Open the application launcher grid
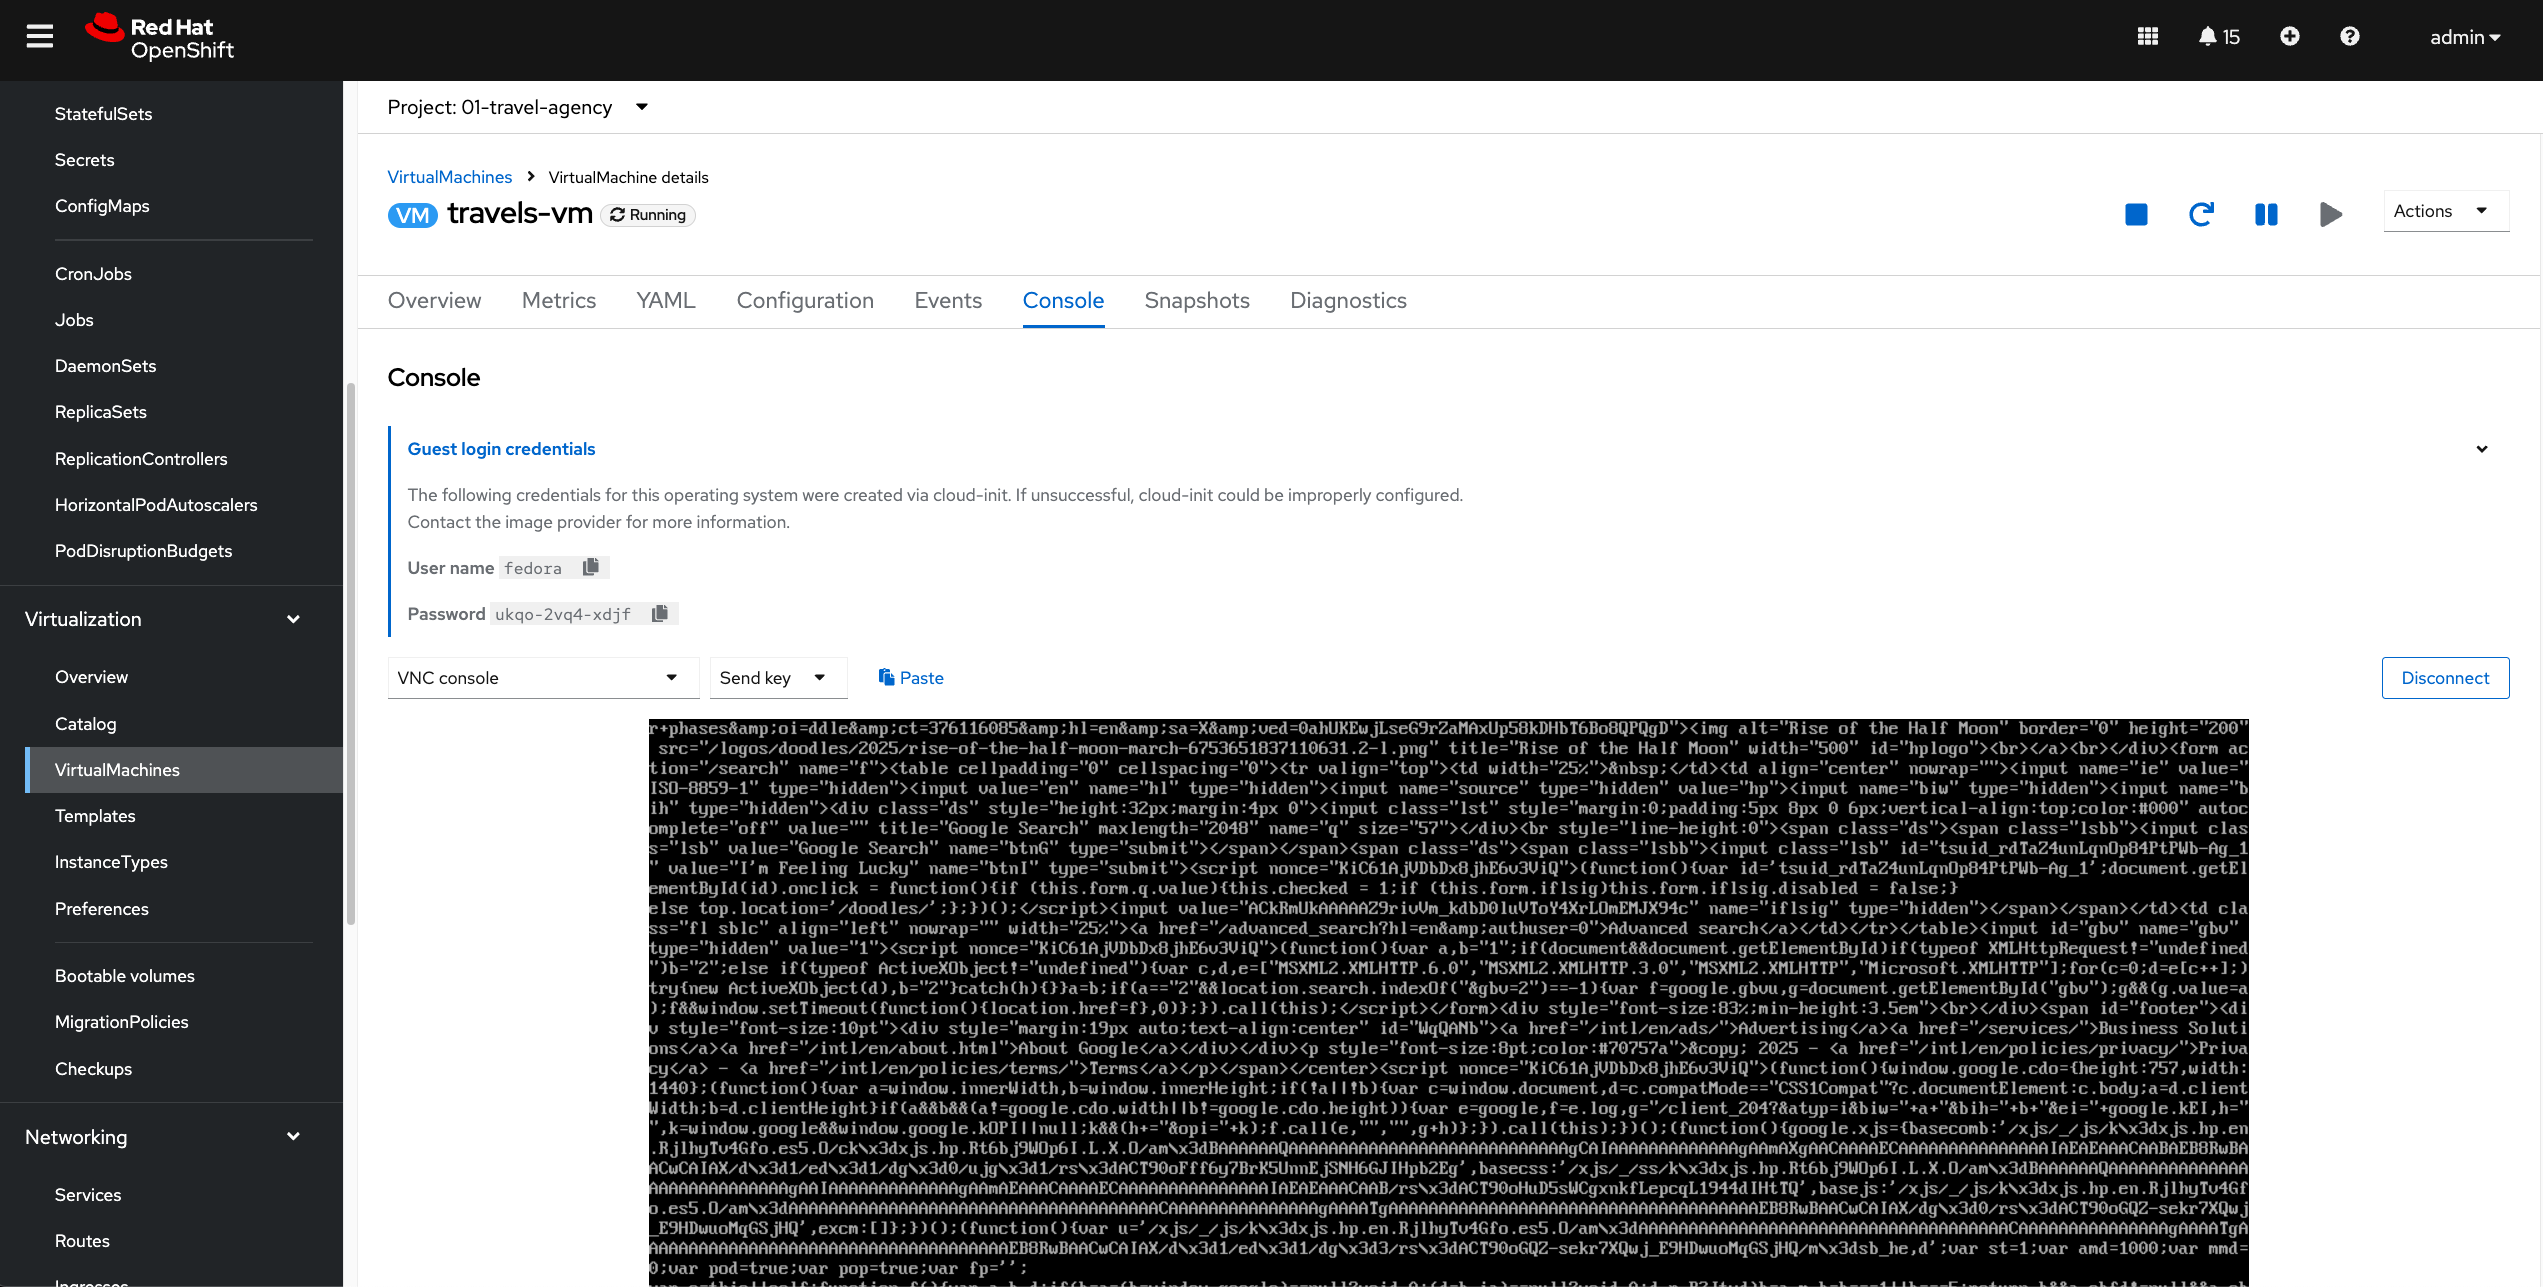Viewport: 2543px width, 1287px height. 2147,37
